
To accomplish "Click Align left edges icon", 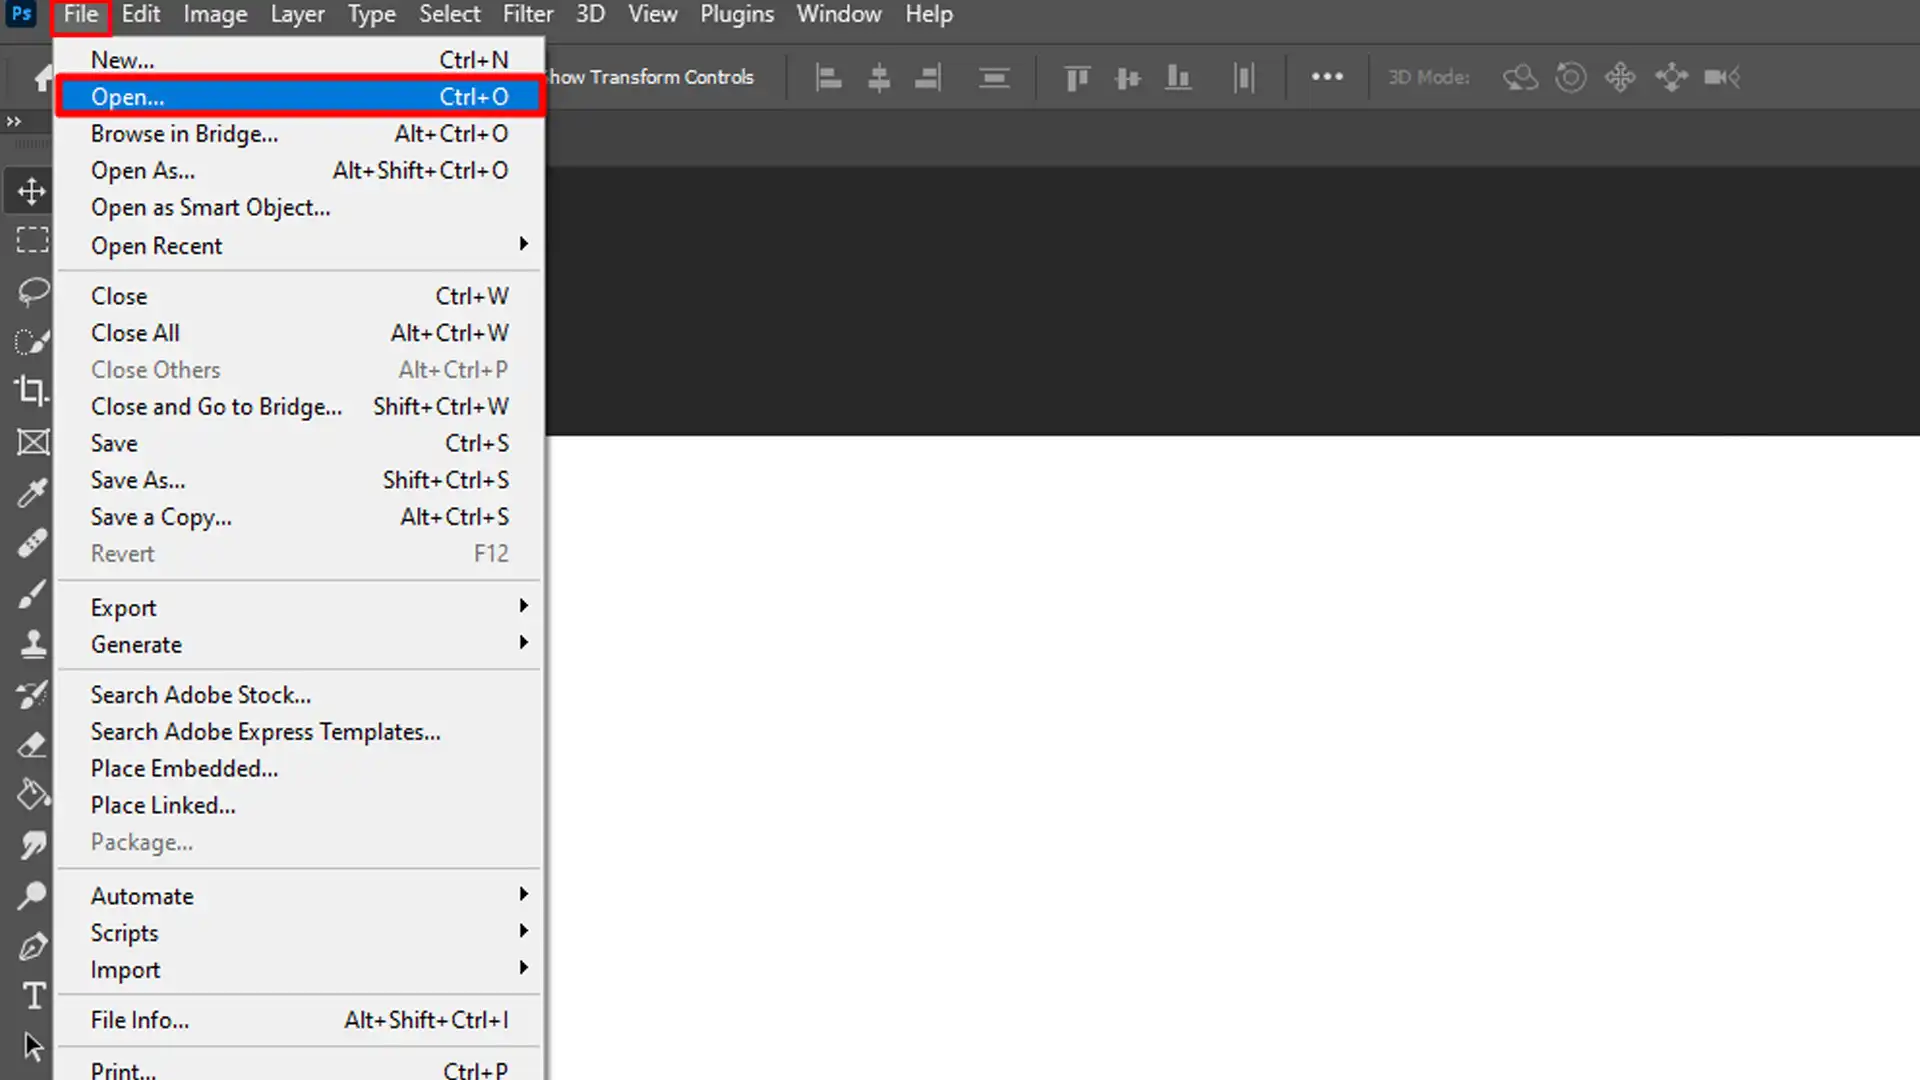I will (x=828, y=77).
